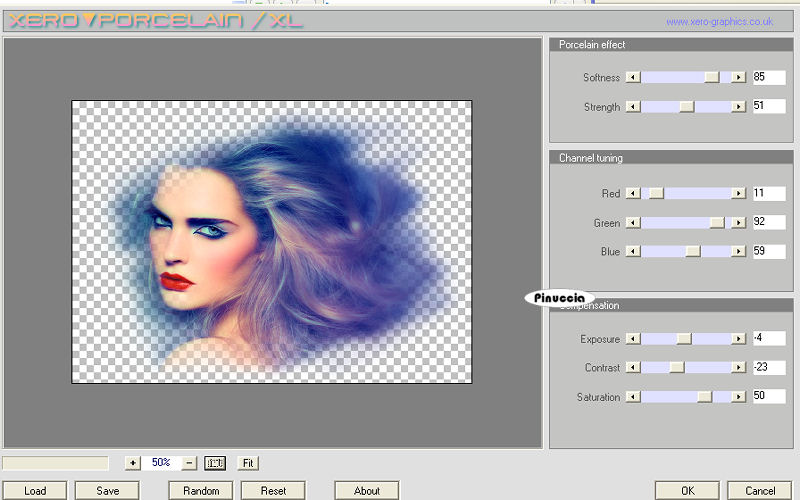This screenshot has width=800, height=500.
Task: Click the Green channel left arrow
Action: (633, 223)
